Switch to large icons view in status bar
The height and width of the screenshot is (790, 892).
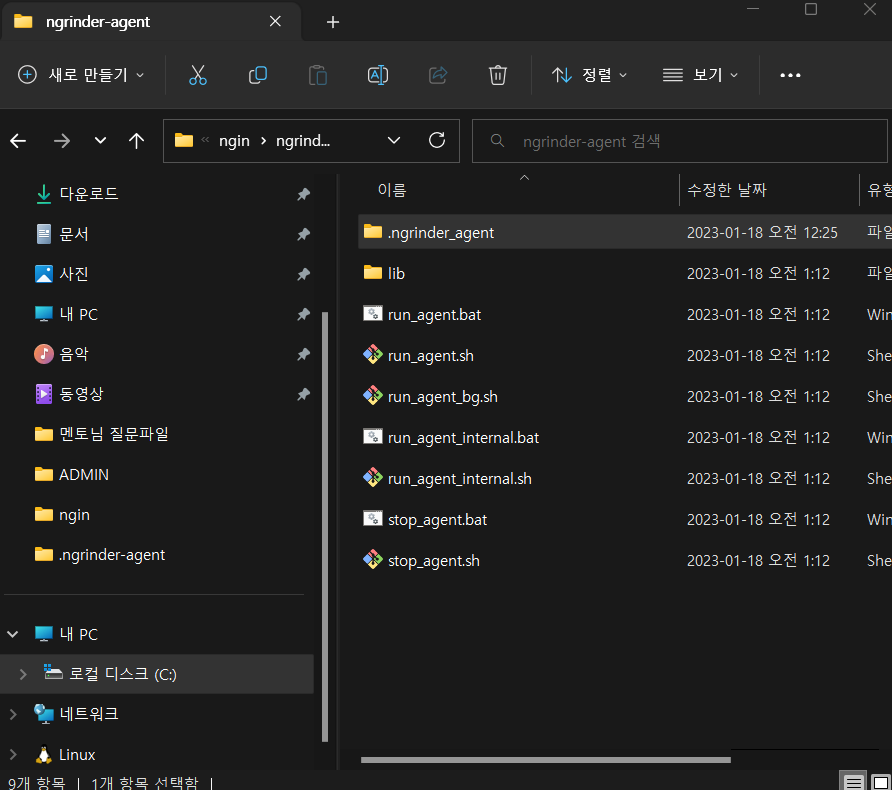point(880,783)
